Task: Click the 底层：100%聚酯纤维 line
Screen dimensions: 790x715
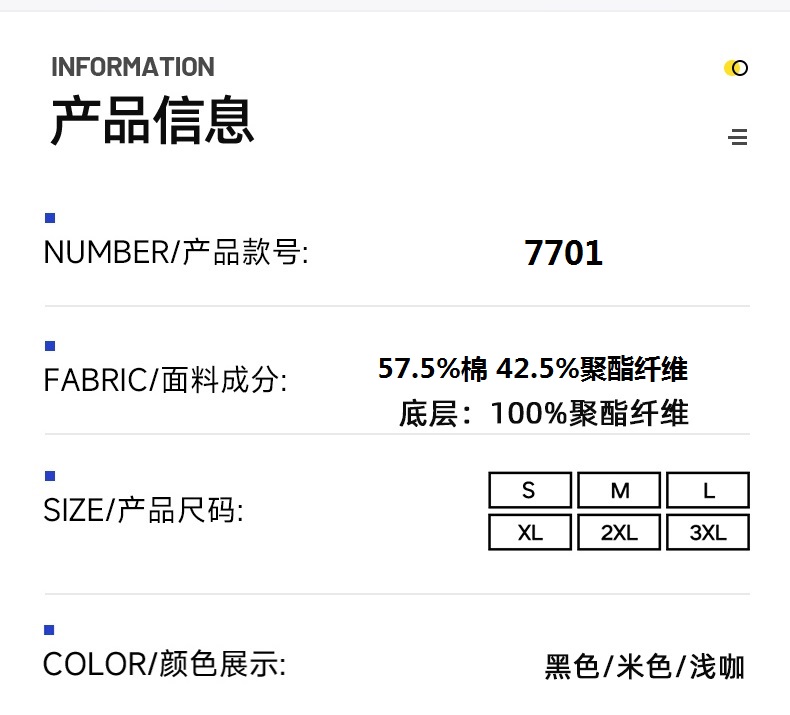Action: pos(544,412)
